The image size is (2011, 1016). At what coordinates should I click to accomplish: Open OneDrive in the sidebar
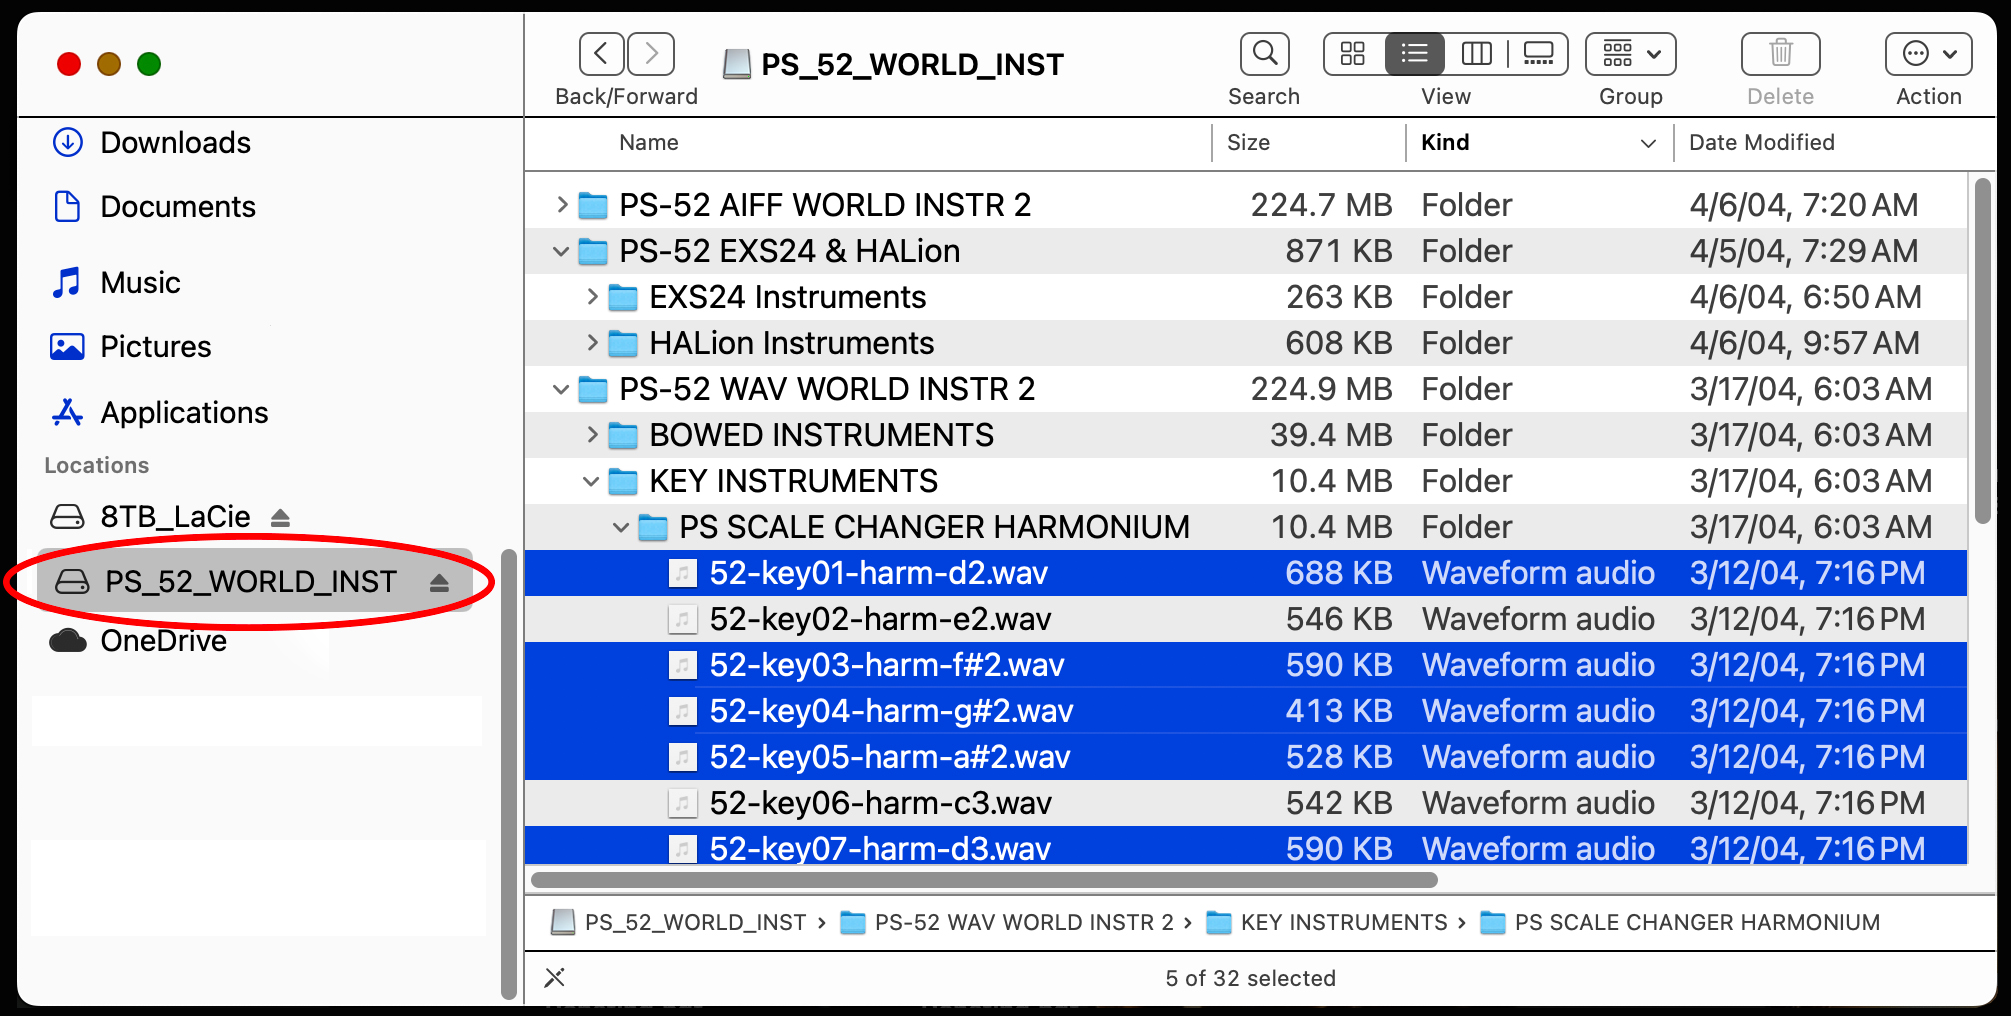click(138, 641)
